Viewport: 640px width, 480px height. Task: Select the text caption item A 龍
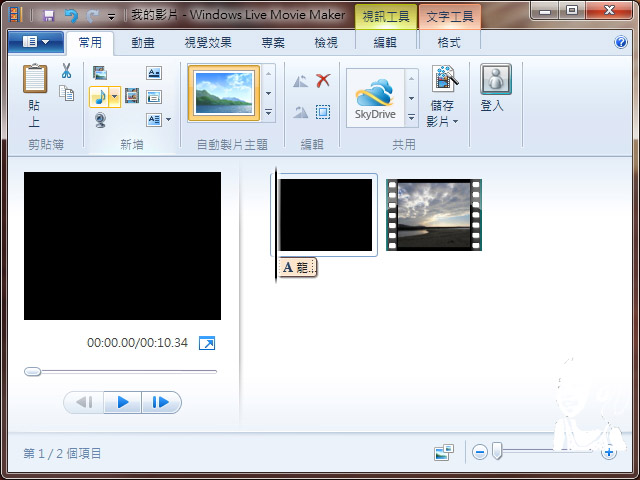pos(298,267)
